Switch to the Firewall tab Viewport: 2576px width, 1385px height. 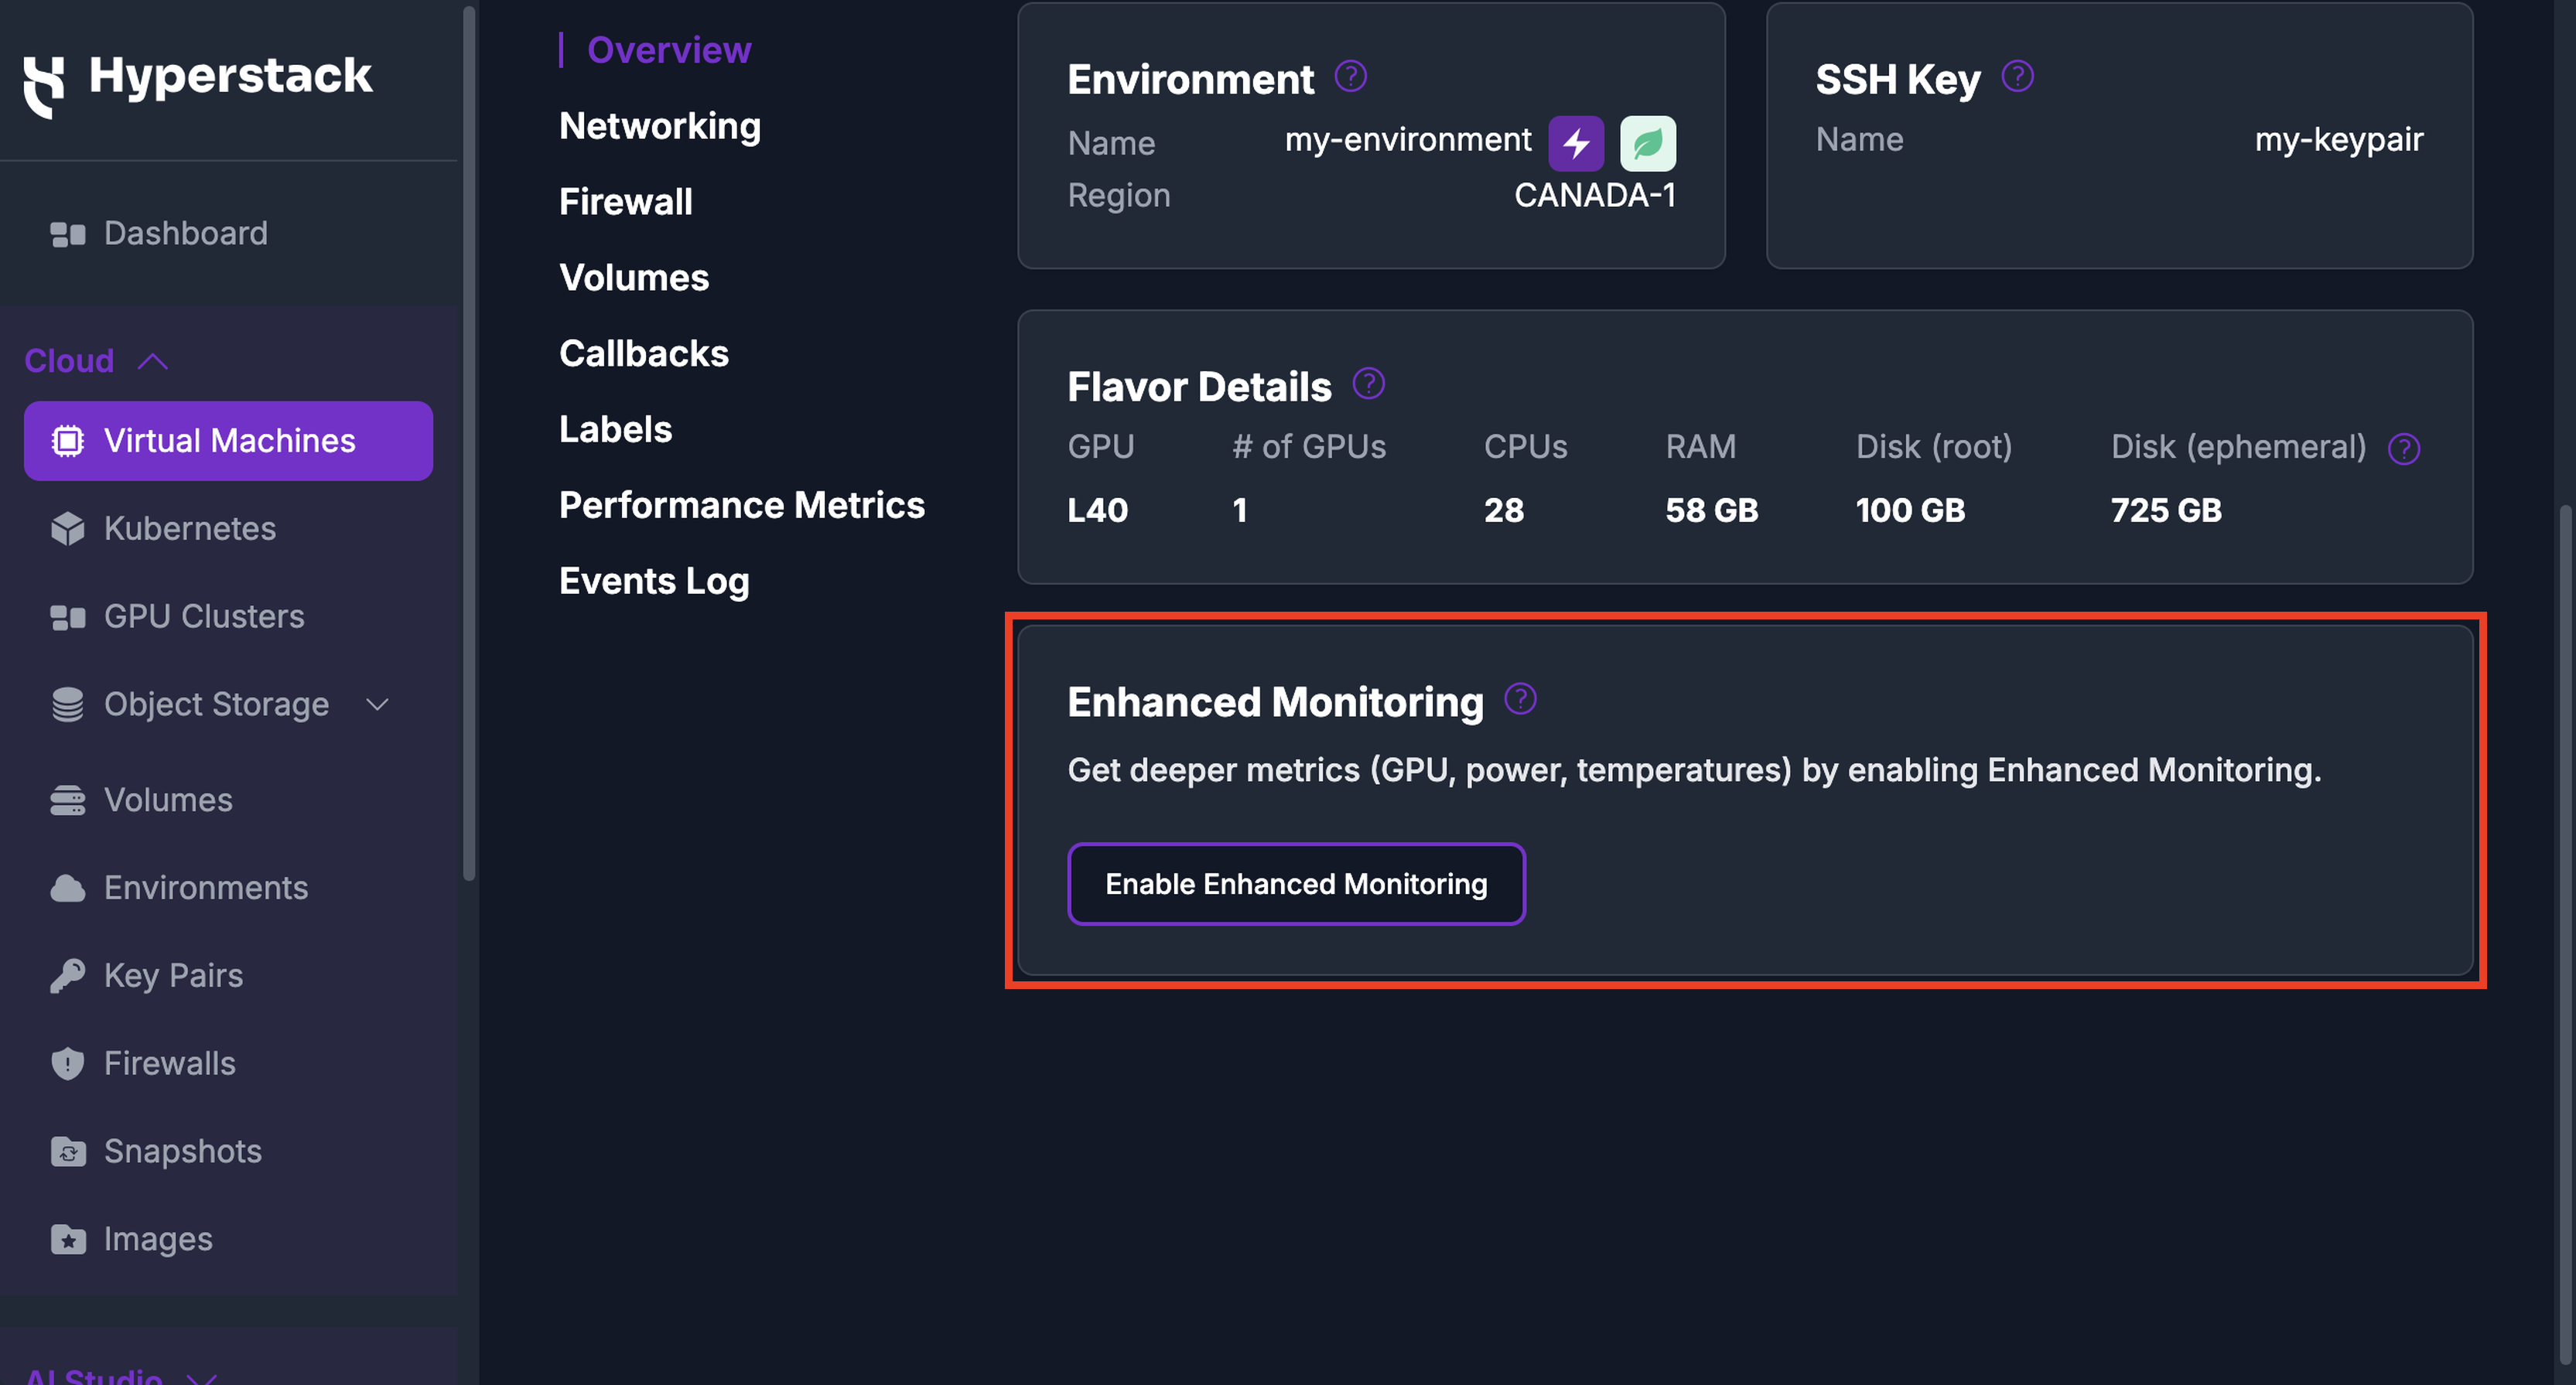click(626, 202)
